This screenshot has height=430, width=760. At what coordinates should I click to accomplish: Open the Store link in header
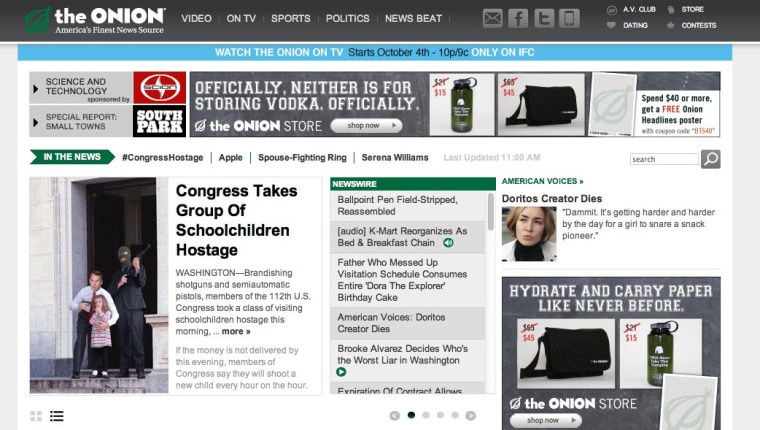click(x=693, y=9)
